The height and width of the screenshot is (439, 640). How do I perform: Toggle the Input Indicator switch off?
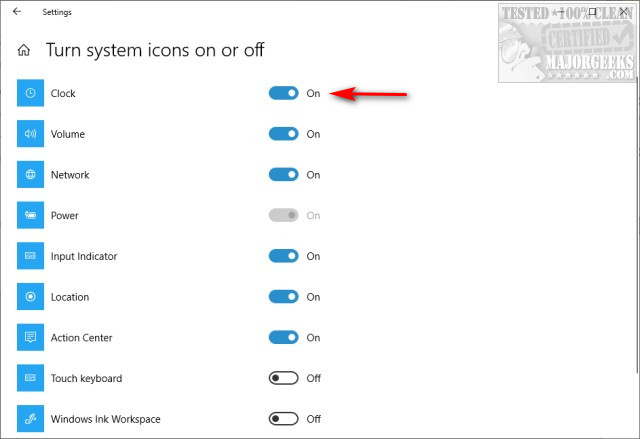tap(284, 256)
